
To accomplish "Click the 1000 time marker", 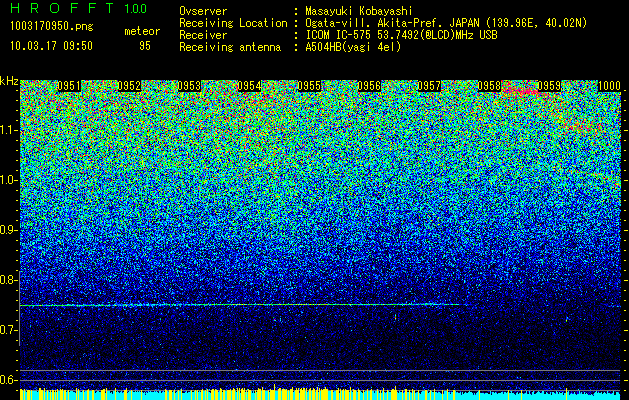I will click(x=609, y=86).
